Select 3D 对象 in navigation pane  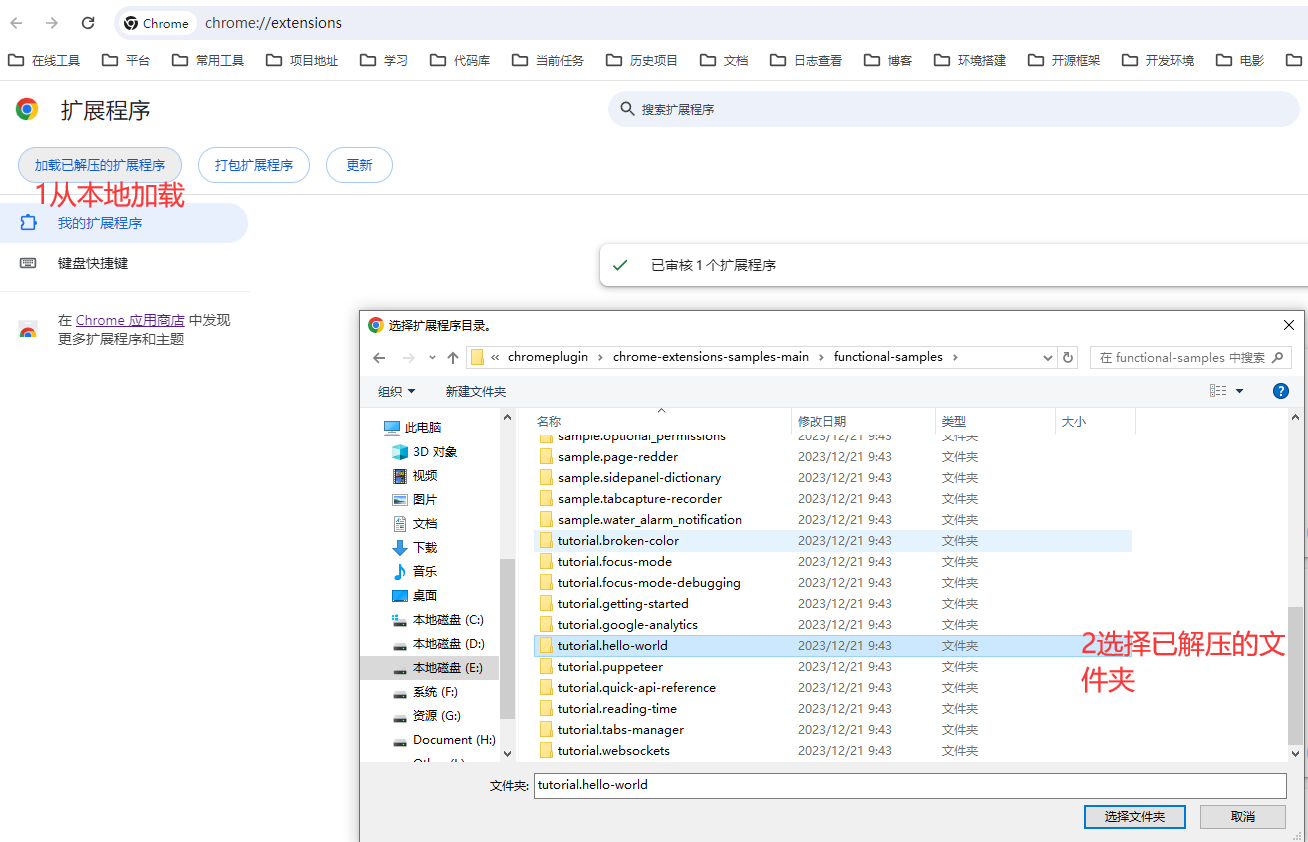pos(425,452)
